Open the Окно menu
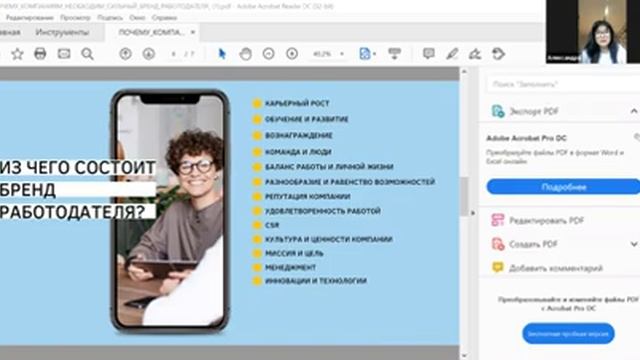Screen dimensions: 640x360 click(137, 18)
